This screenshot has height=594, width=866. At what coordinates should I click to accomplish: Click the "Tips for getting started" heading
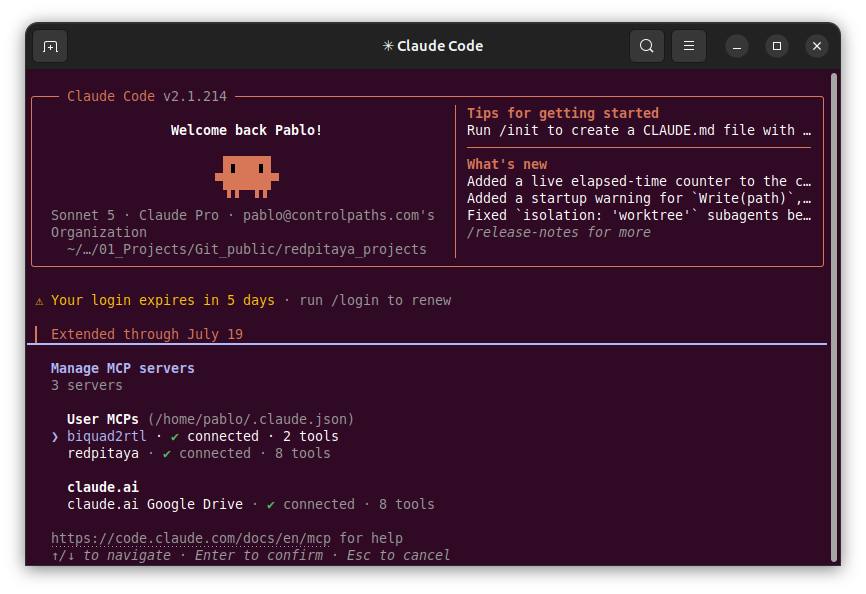(563, 113)
